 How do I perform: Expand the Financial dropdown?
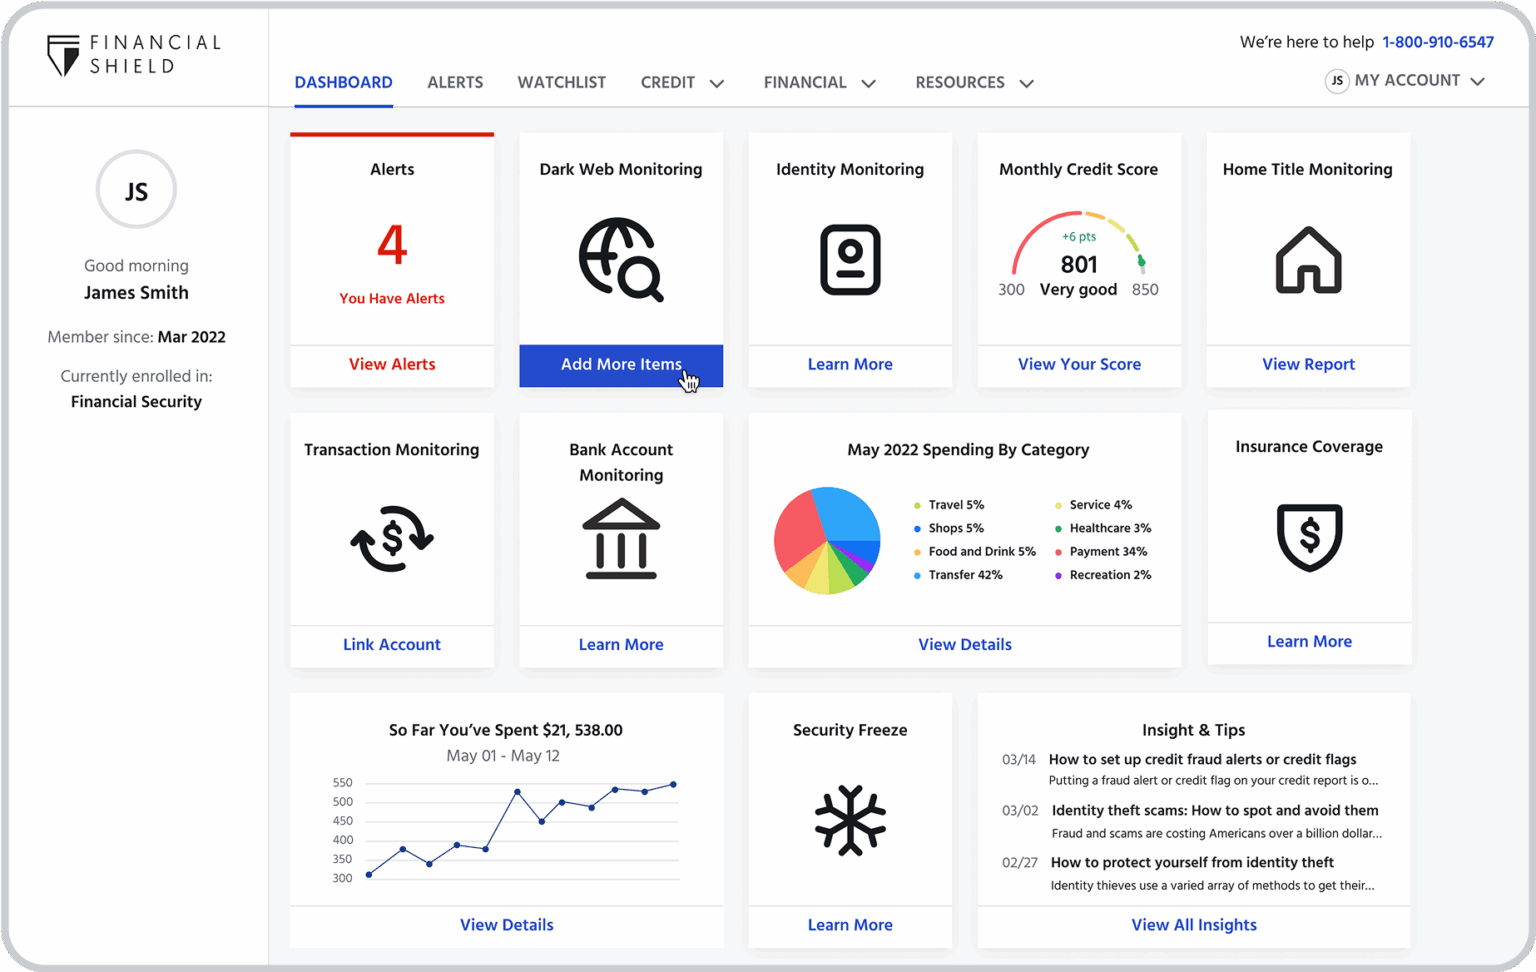click(x=818, y=82)
